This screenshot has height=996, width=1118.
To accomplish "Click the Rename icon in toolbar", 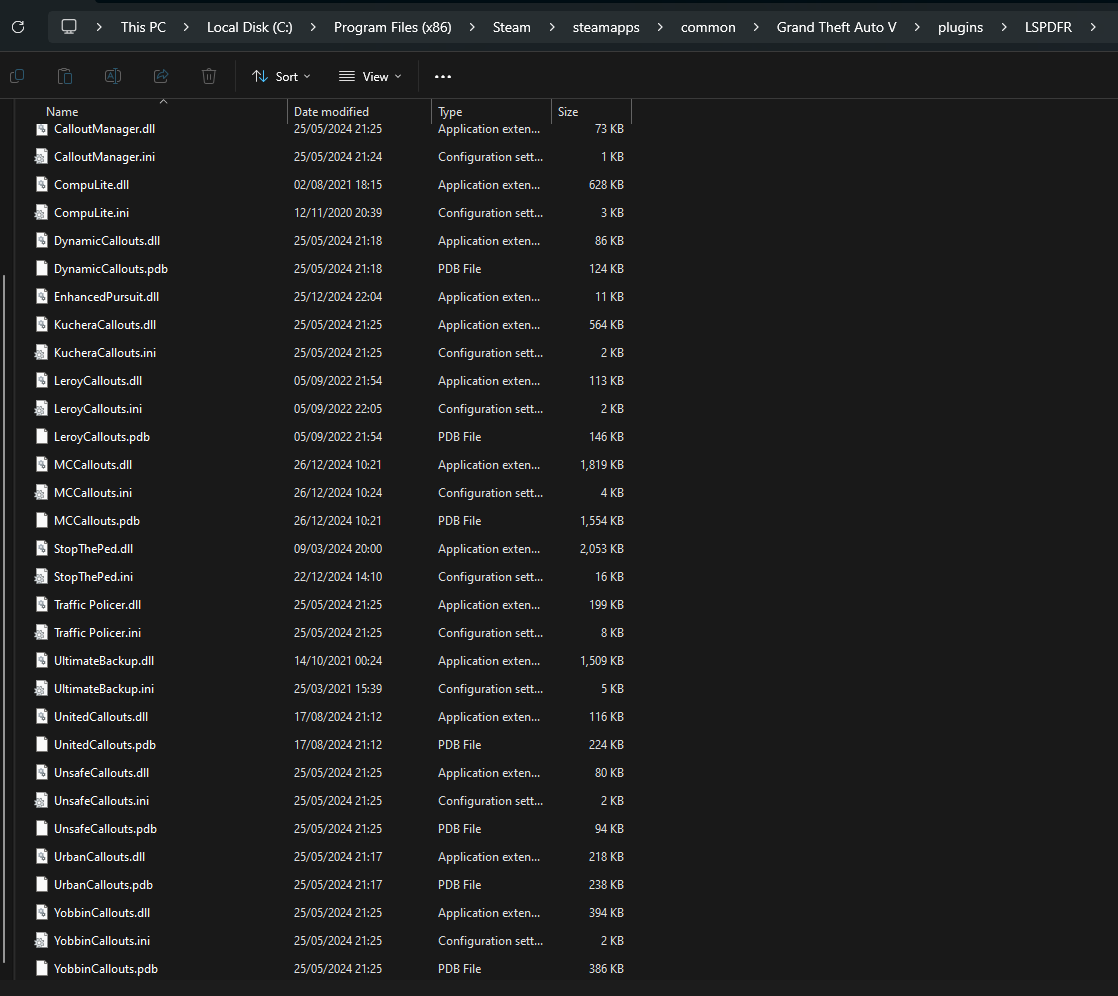I will (113, 76).
